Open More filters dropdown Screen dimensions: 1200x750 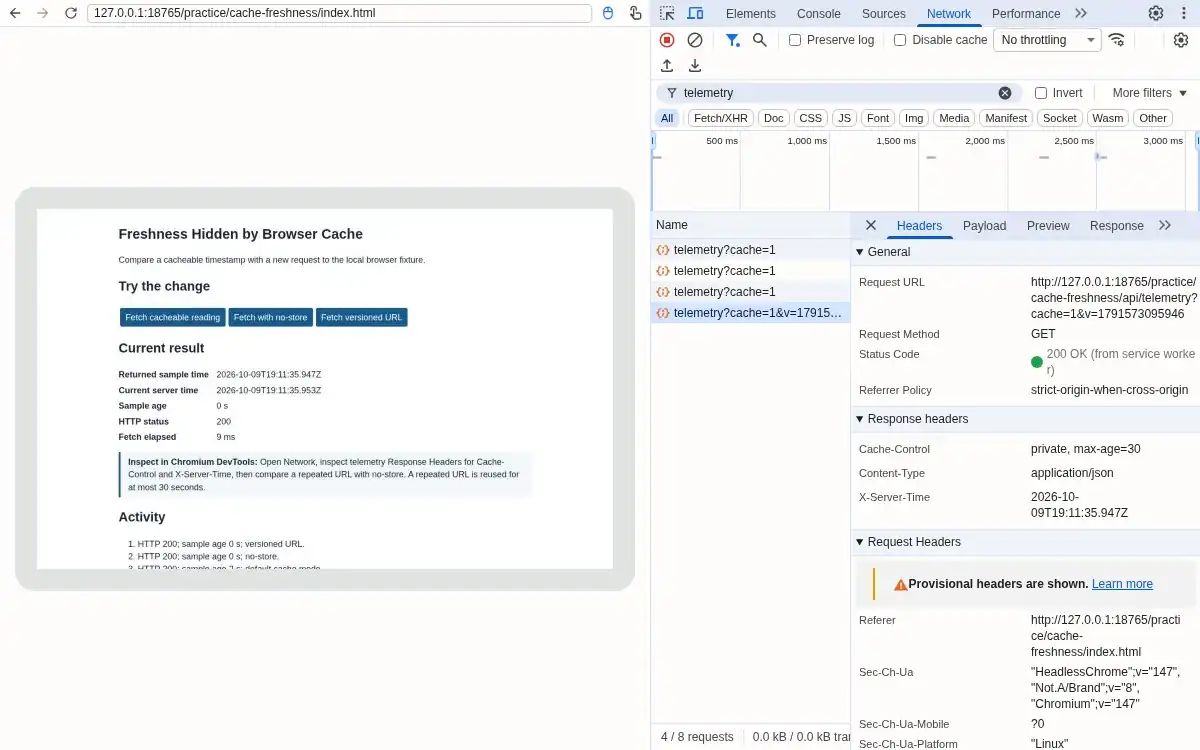[1150, 93]
